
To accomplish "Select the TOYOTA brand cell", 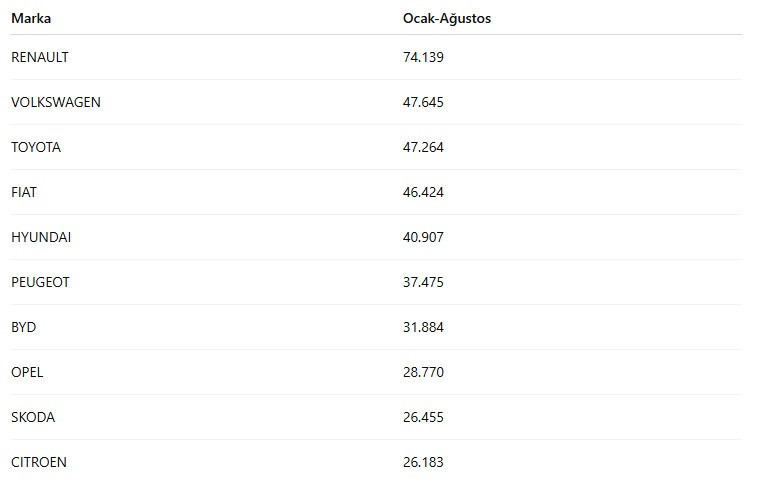I will [36, 147].
